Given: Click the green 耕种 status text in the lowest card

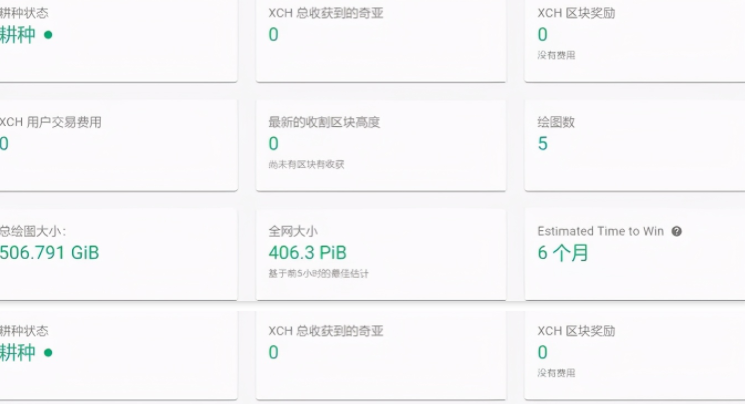Looking at the screenshot, I should pyautogui.click(x=17, y=352).
